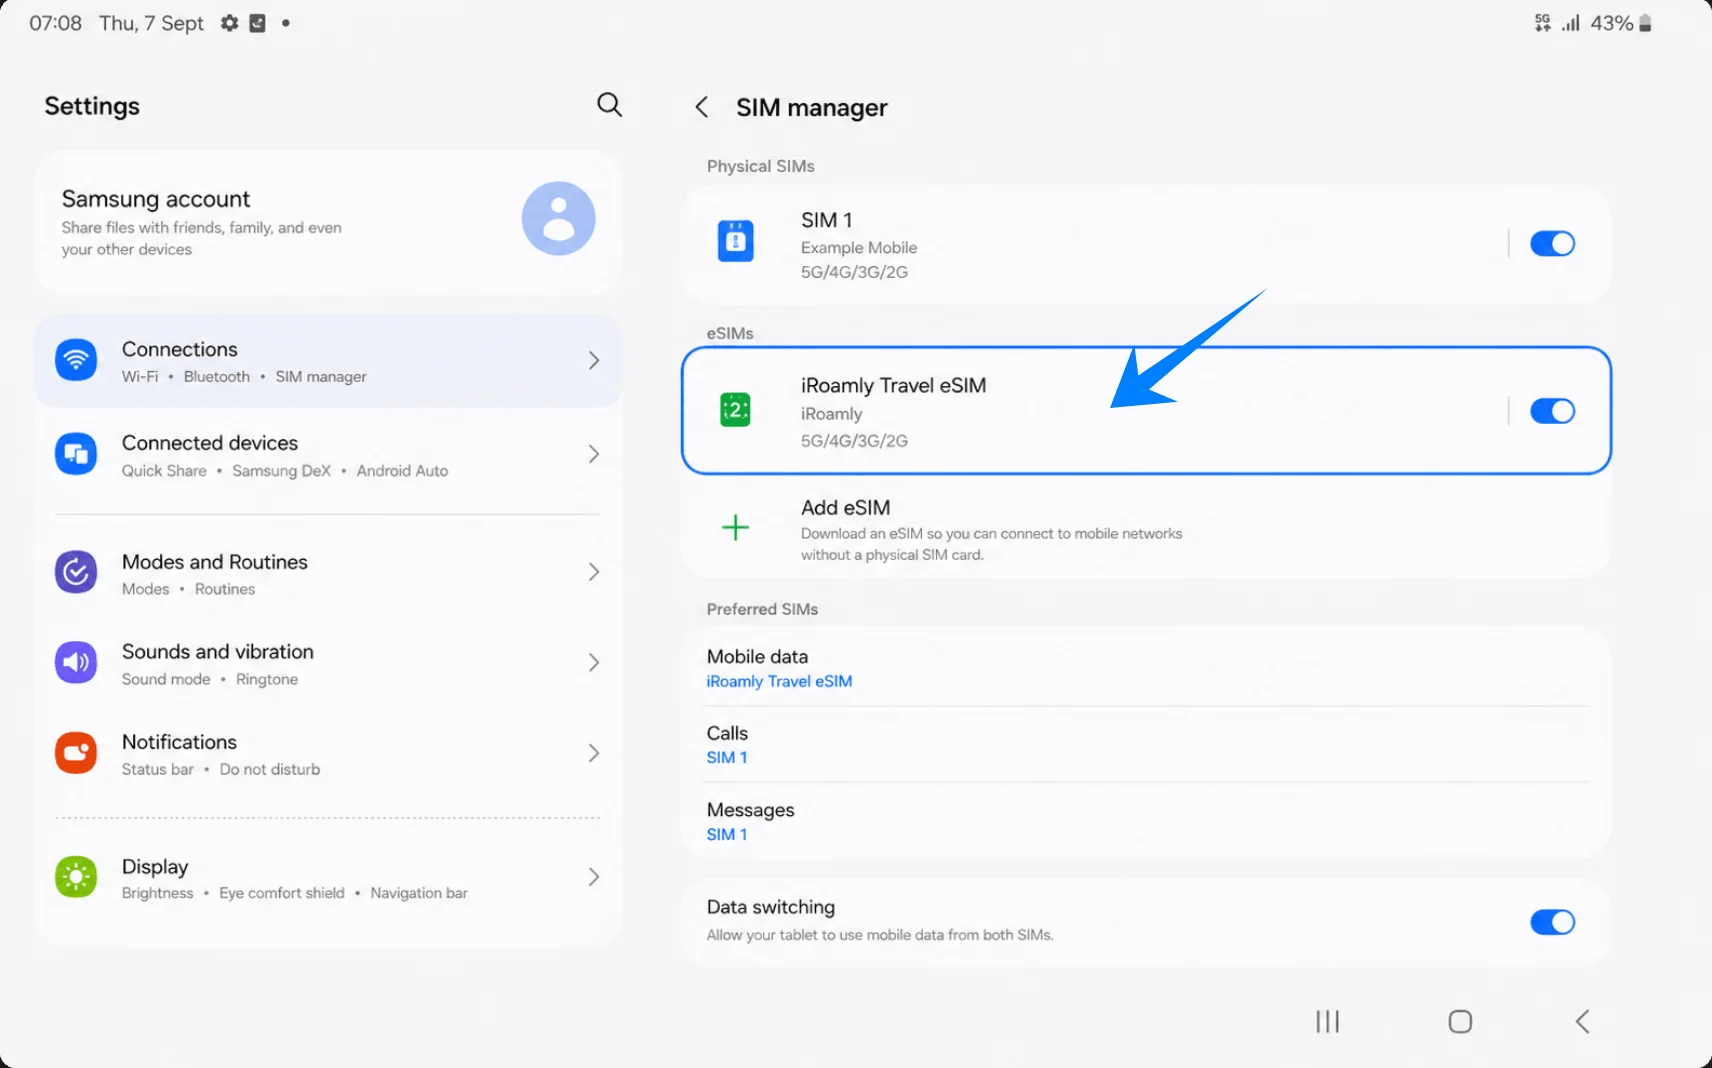Open the Settings search icon
This screenshot has width=1712, height=1068.
609,104
